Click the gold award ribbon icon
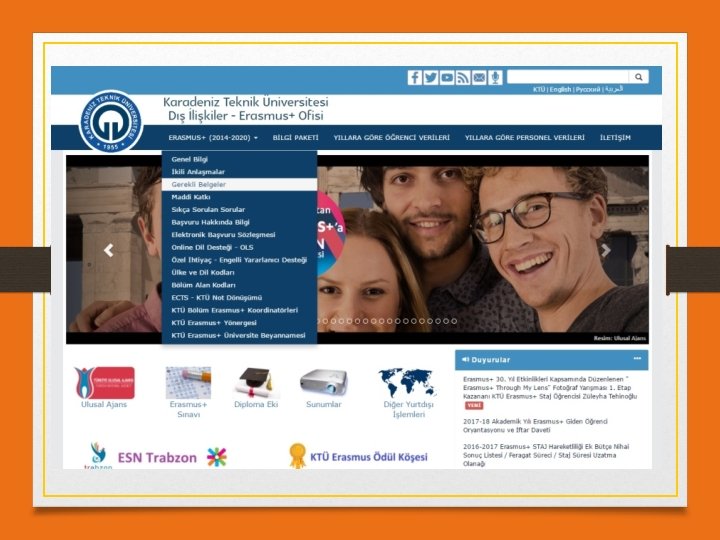Image resolution: width=720 pixels, height=540 pixels. coord(298,456)
